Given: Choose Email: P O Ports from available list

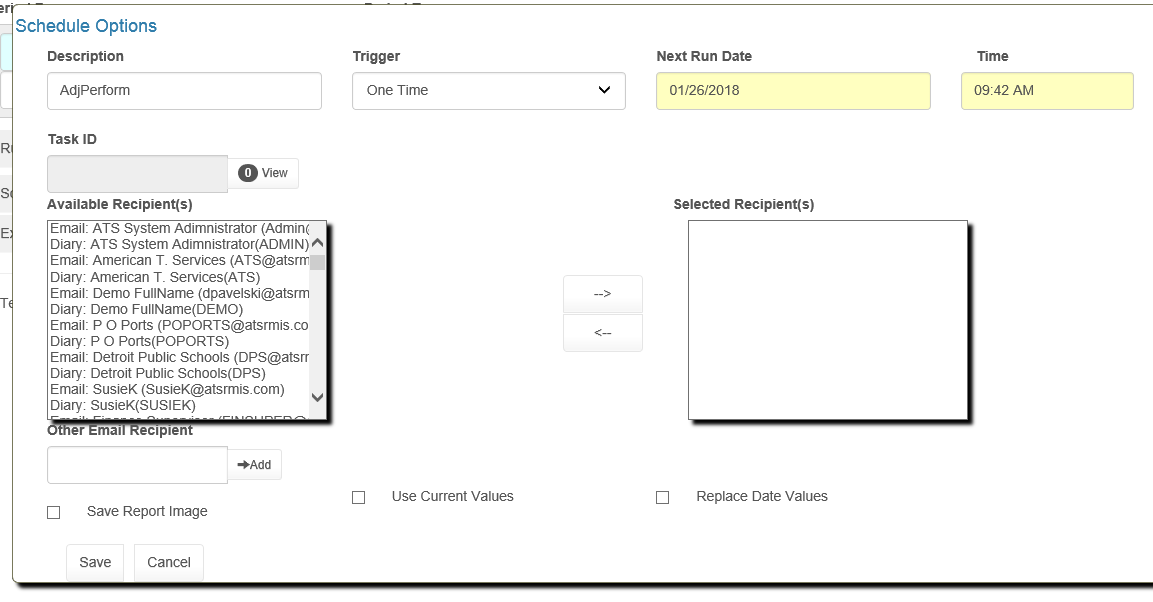Looking at the screenshot, I should [180, 325].
